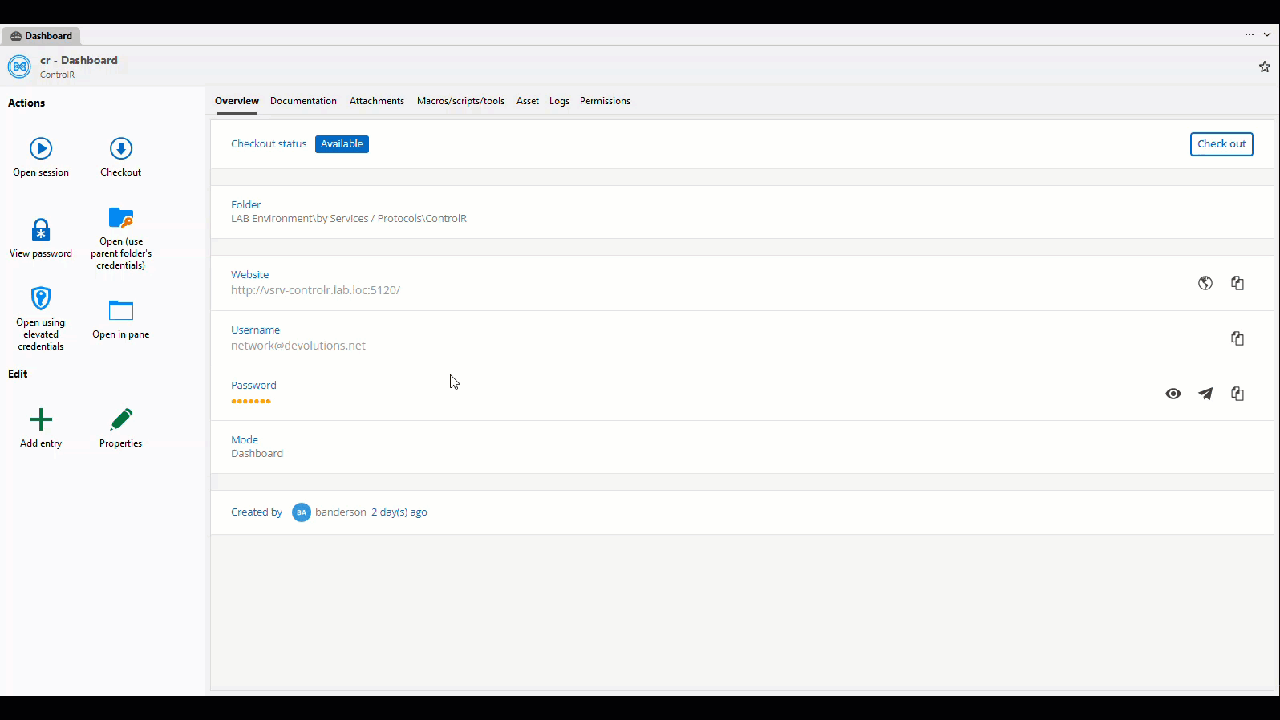This screenshot has width=1280, height=720.
Task: Open the three-dots tab options menu
Action: [1250, 35]
